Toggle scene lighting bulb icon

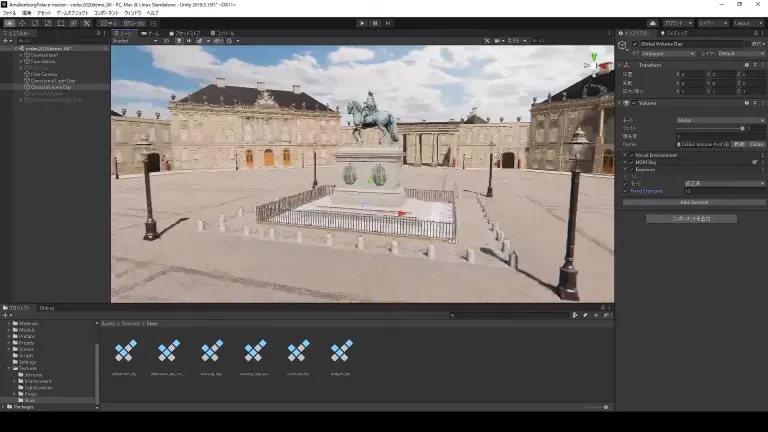[179, 41]
